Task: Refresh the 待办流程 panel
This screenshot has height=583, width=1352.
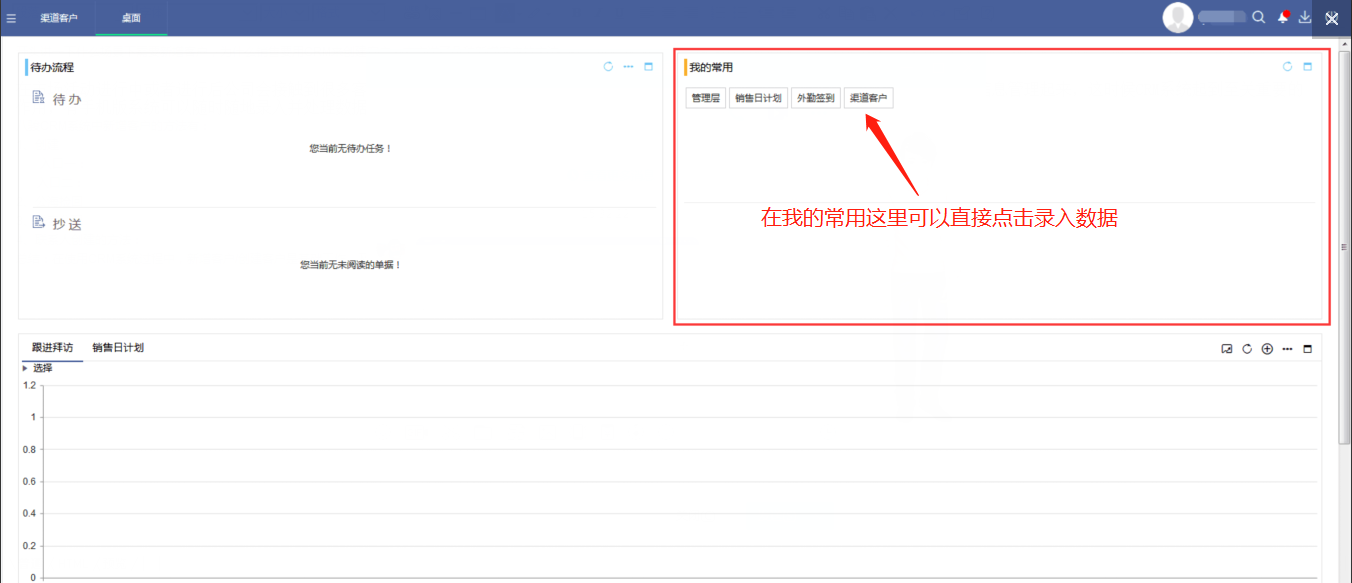Action: [x=608, y=66]
